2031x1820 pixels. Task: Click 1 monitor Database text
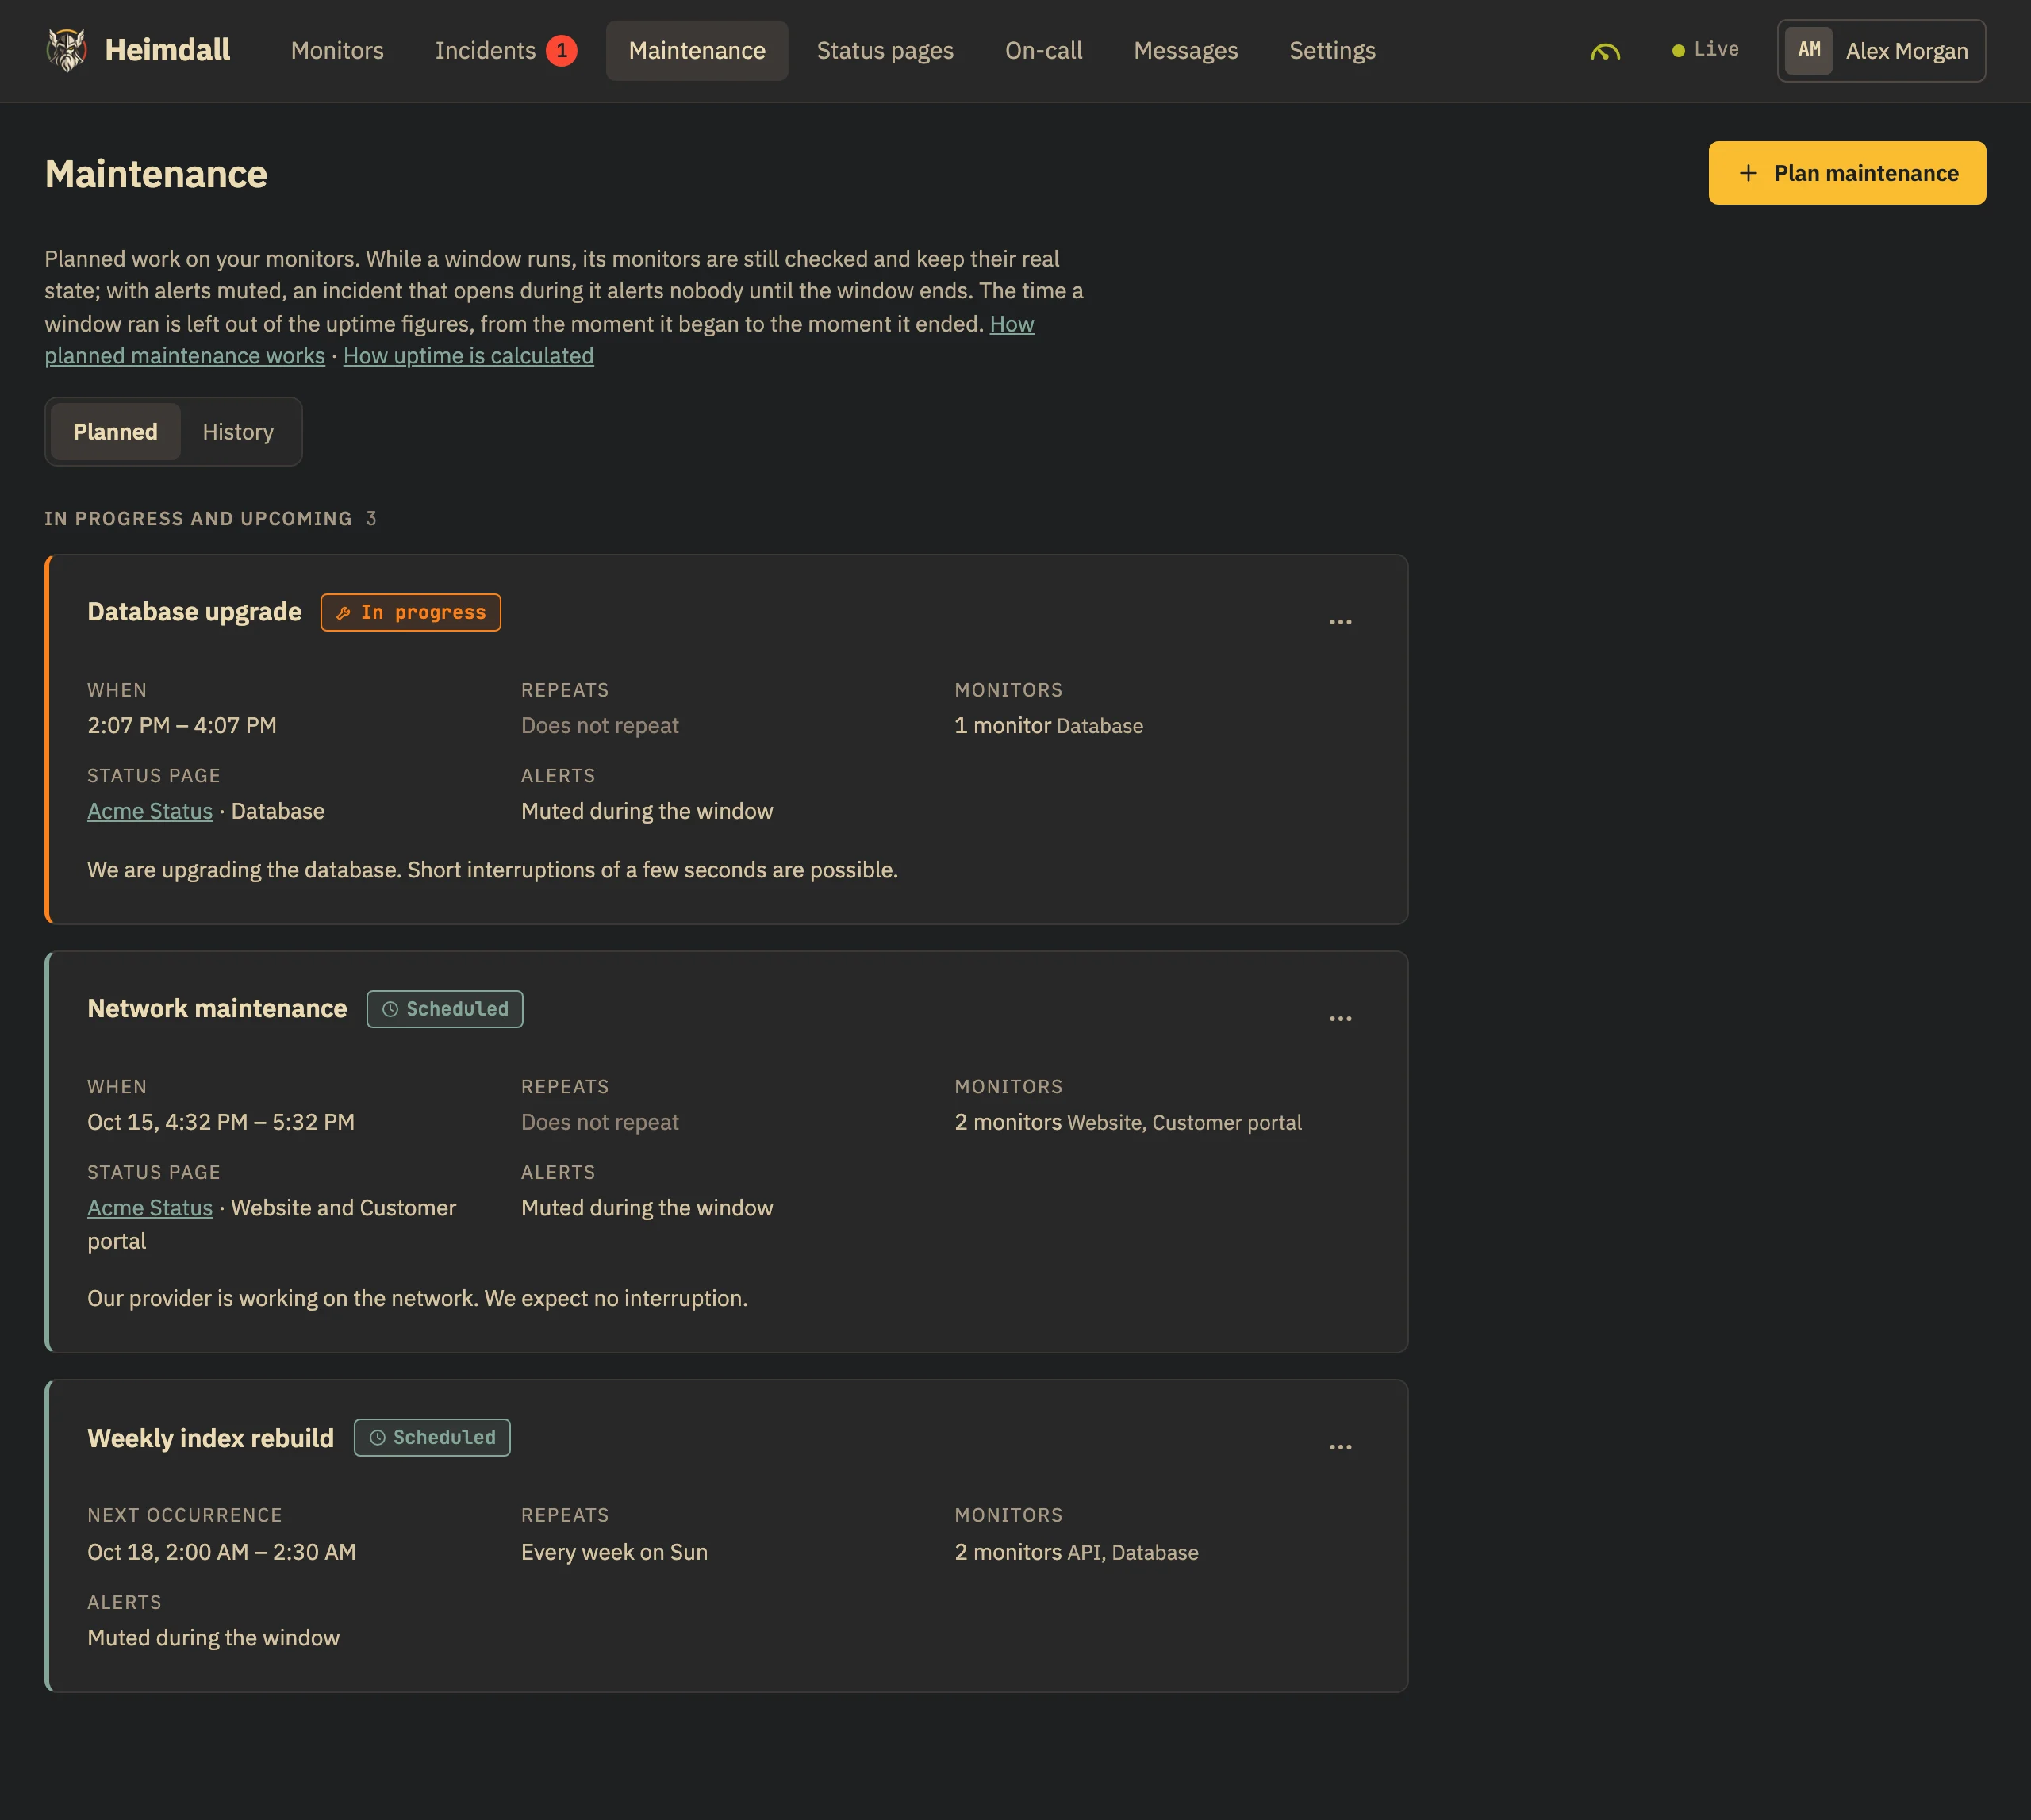(1049, 725)
